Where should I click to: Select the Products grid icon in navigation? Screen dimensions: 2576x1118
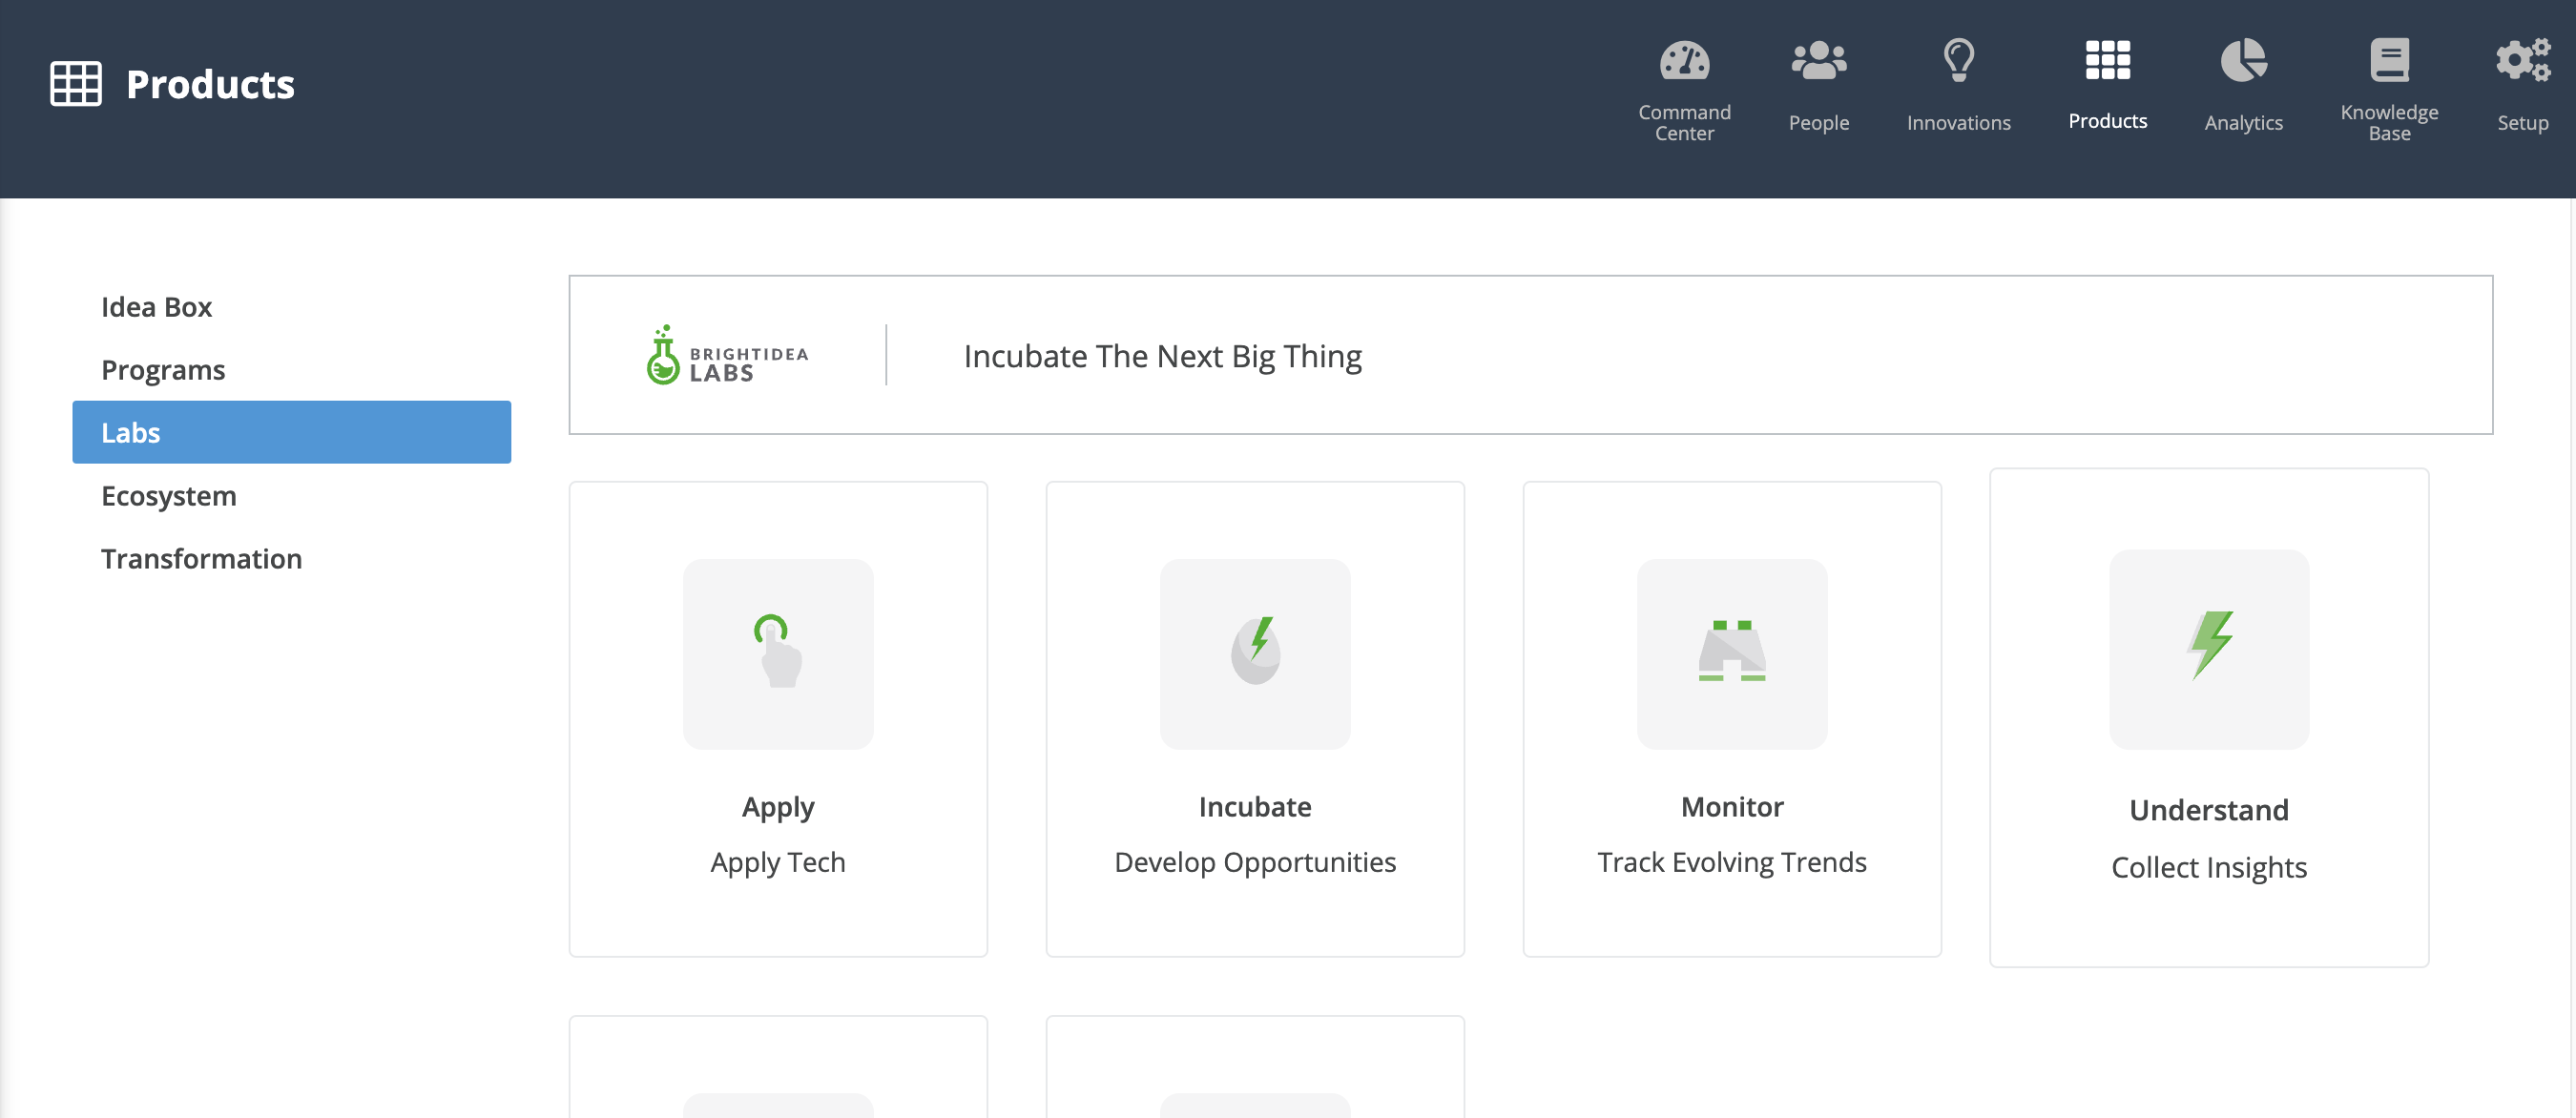pyautogui.click(x=2107, y=60)
